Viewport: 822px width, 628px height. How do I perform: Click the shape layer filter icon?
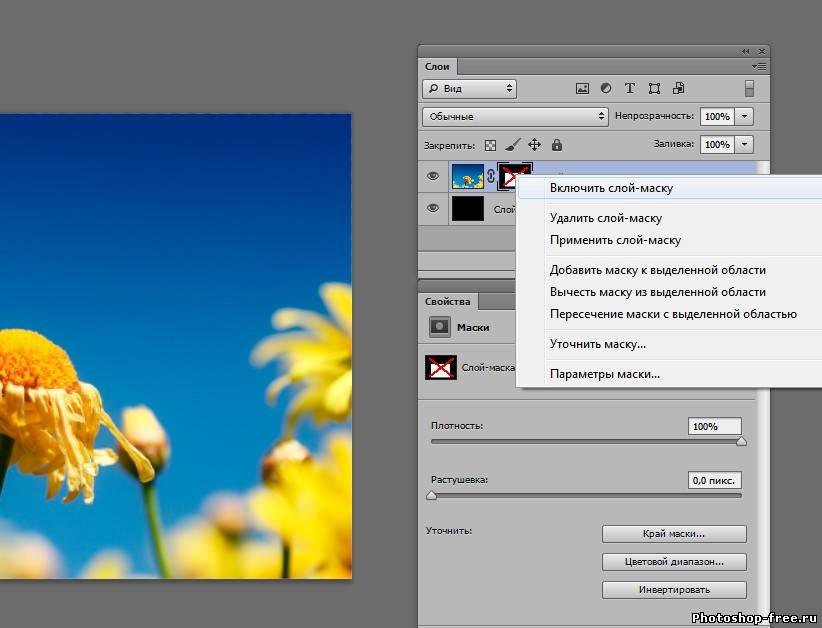pos(654,88)
